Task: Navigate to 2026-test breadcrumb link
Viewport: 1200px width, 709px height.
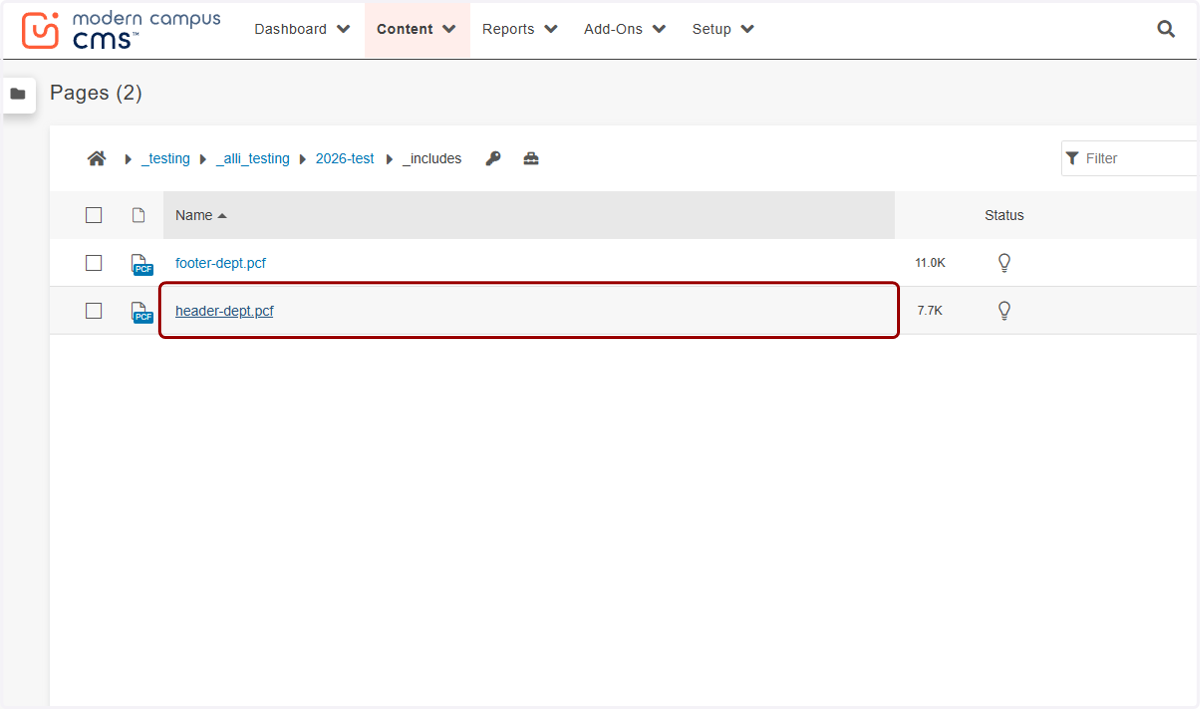Action: tap(345, 158)
